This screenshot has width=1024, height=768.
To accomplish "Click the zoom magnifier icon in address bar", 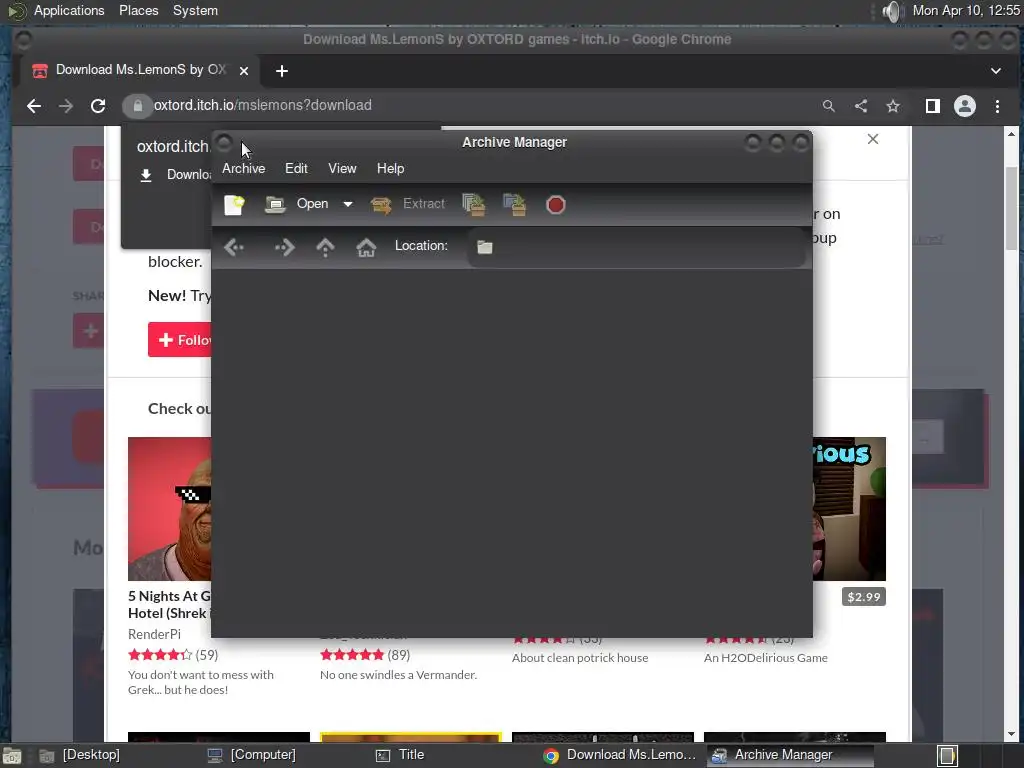I will (x=829, y=106).
